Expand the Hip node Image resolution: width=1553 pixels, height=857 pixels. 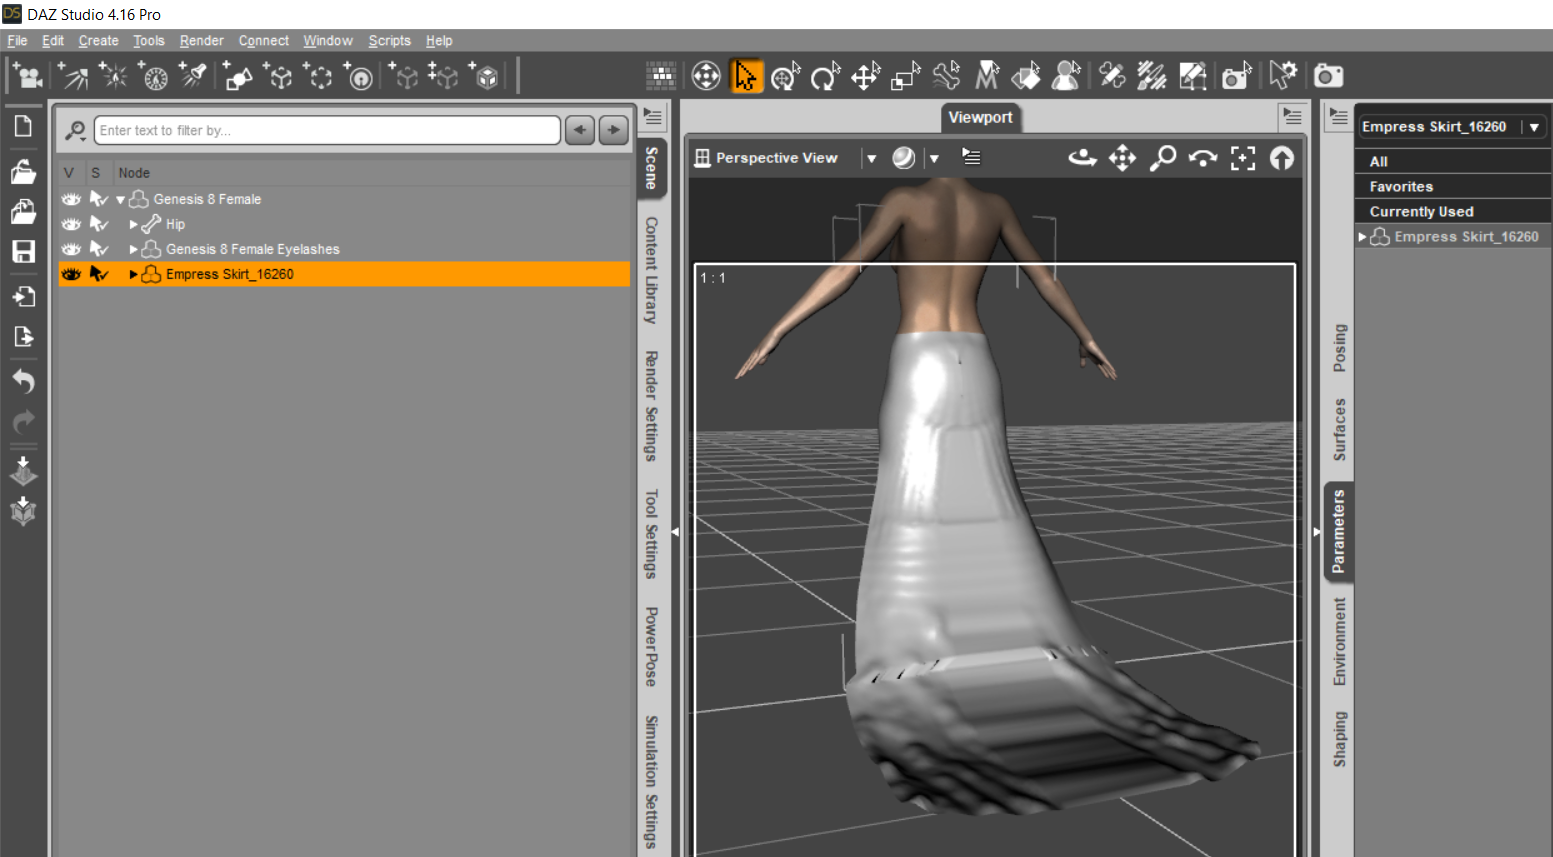[134, 224]
